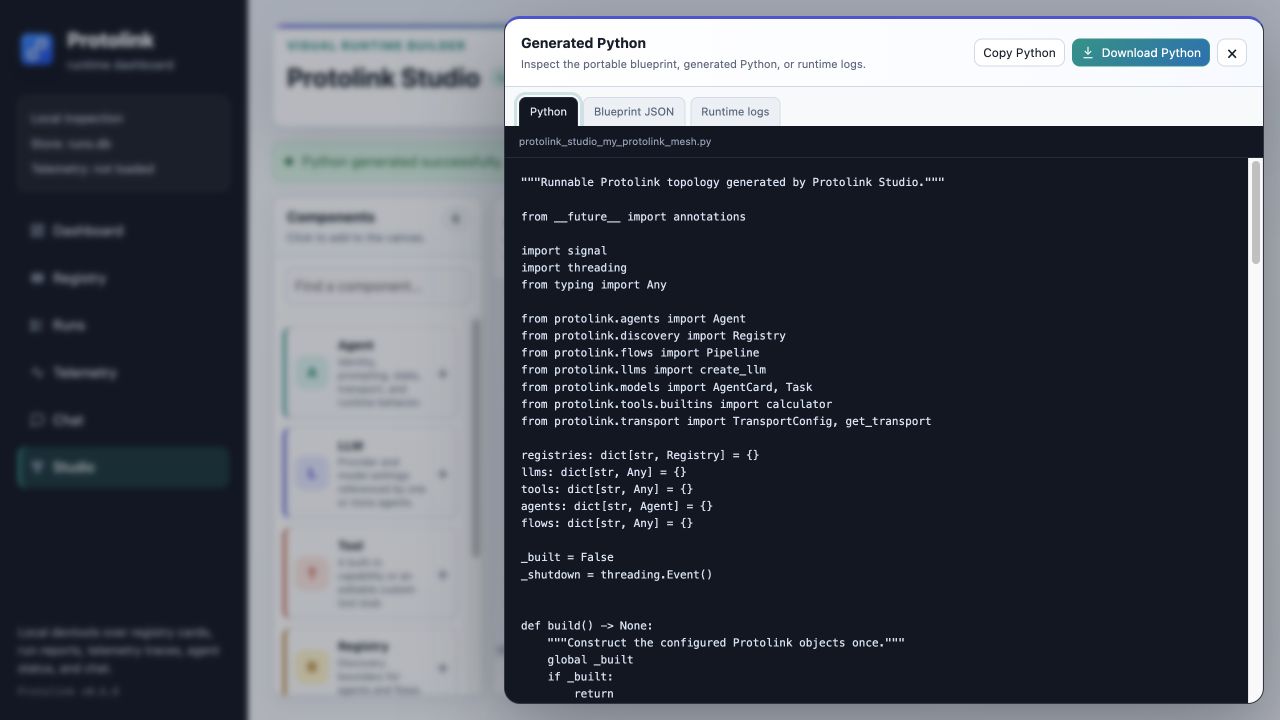Screen dimensions: 1280x720
Task: Click 'from protolink.tools.builtins import calculator' line
Action: click(x=676, y=404)
